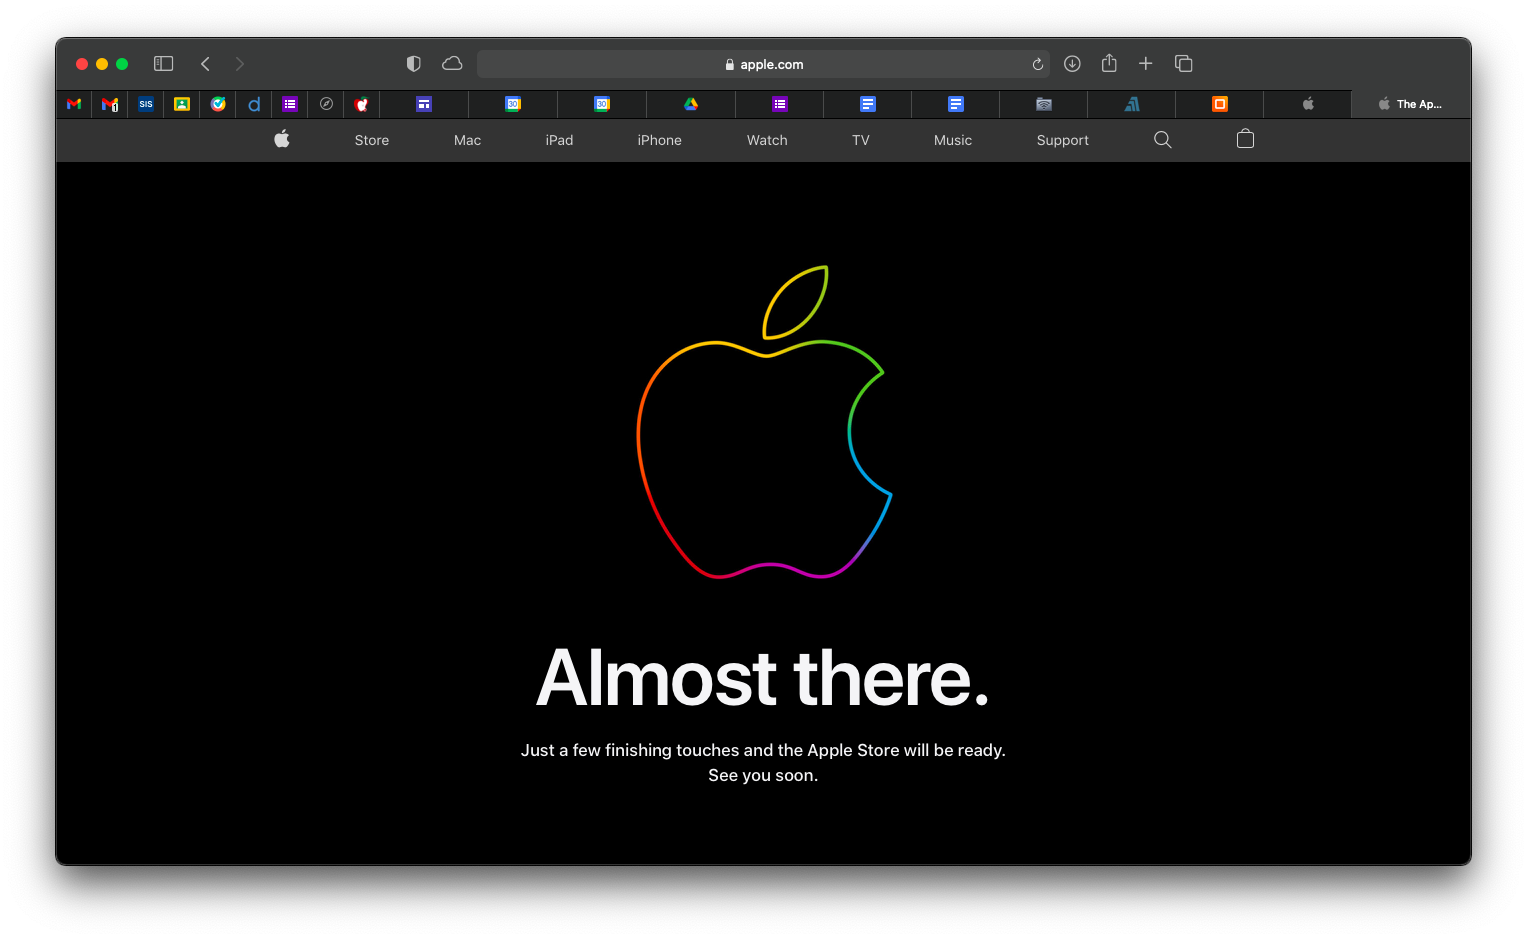Image resolution: width=1527 pixels, height=939 pixels.
Task: Go forward using the forward arrow
Action: click(x=239, y=64)
